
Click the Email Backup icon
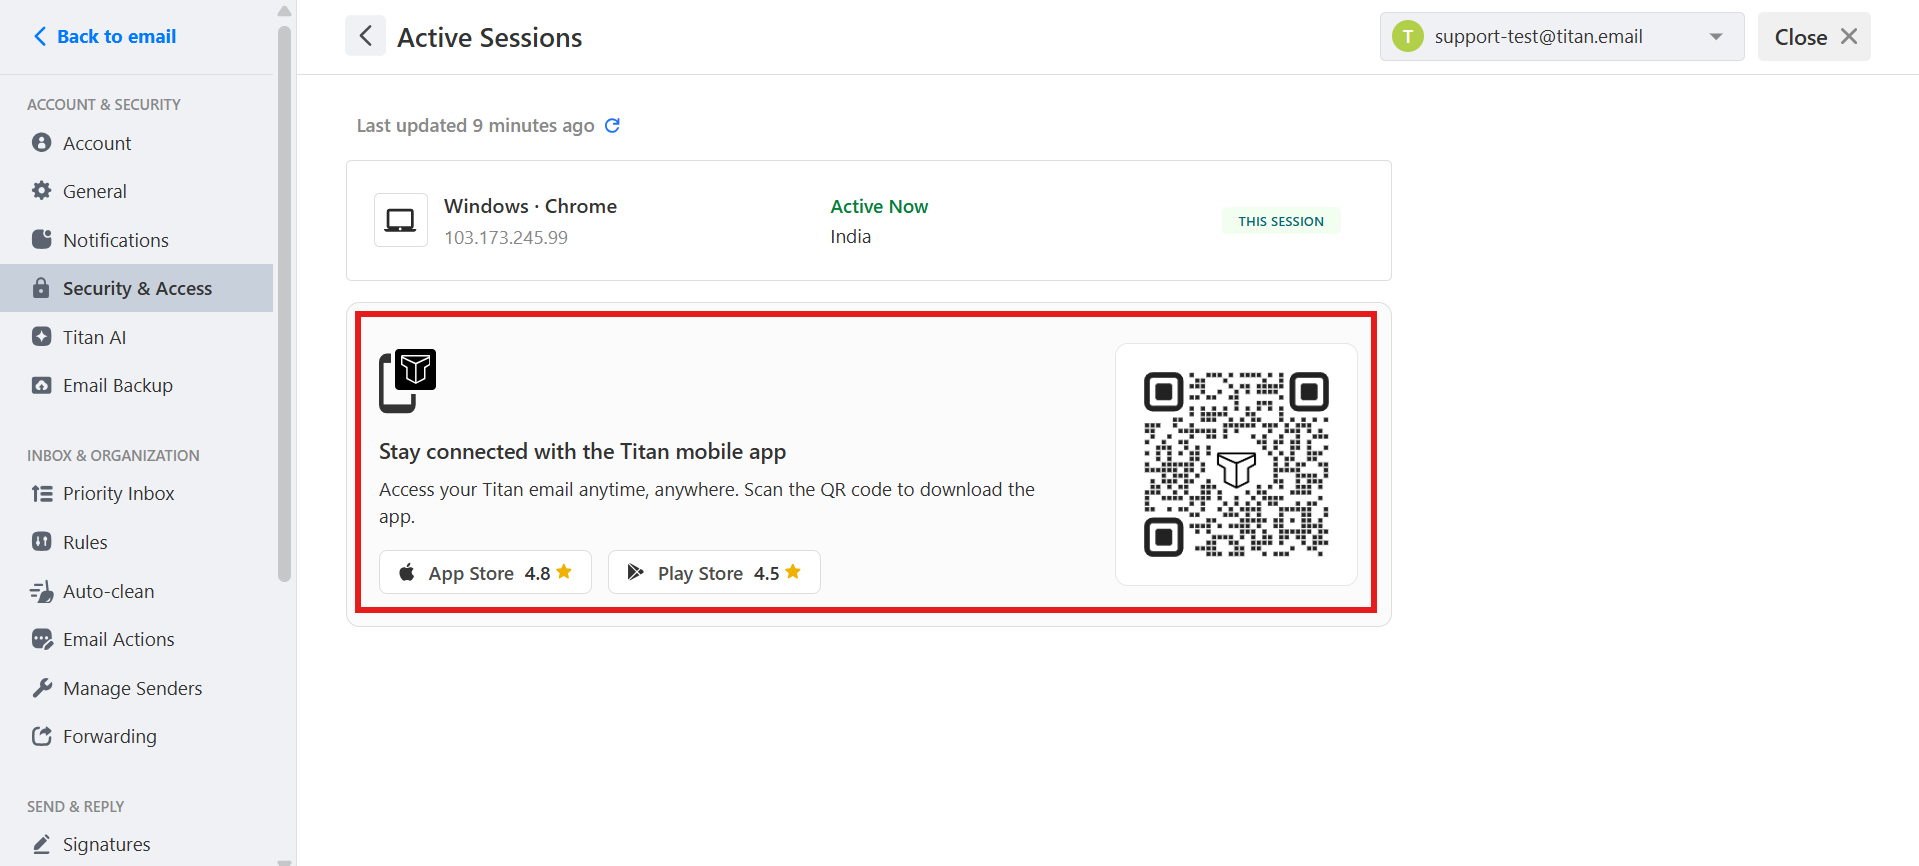pyautogui.click(x=41, y=385)
